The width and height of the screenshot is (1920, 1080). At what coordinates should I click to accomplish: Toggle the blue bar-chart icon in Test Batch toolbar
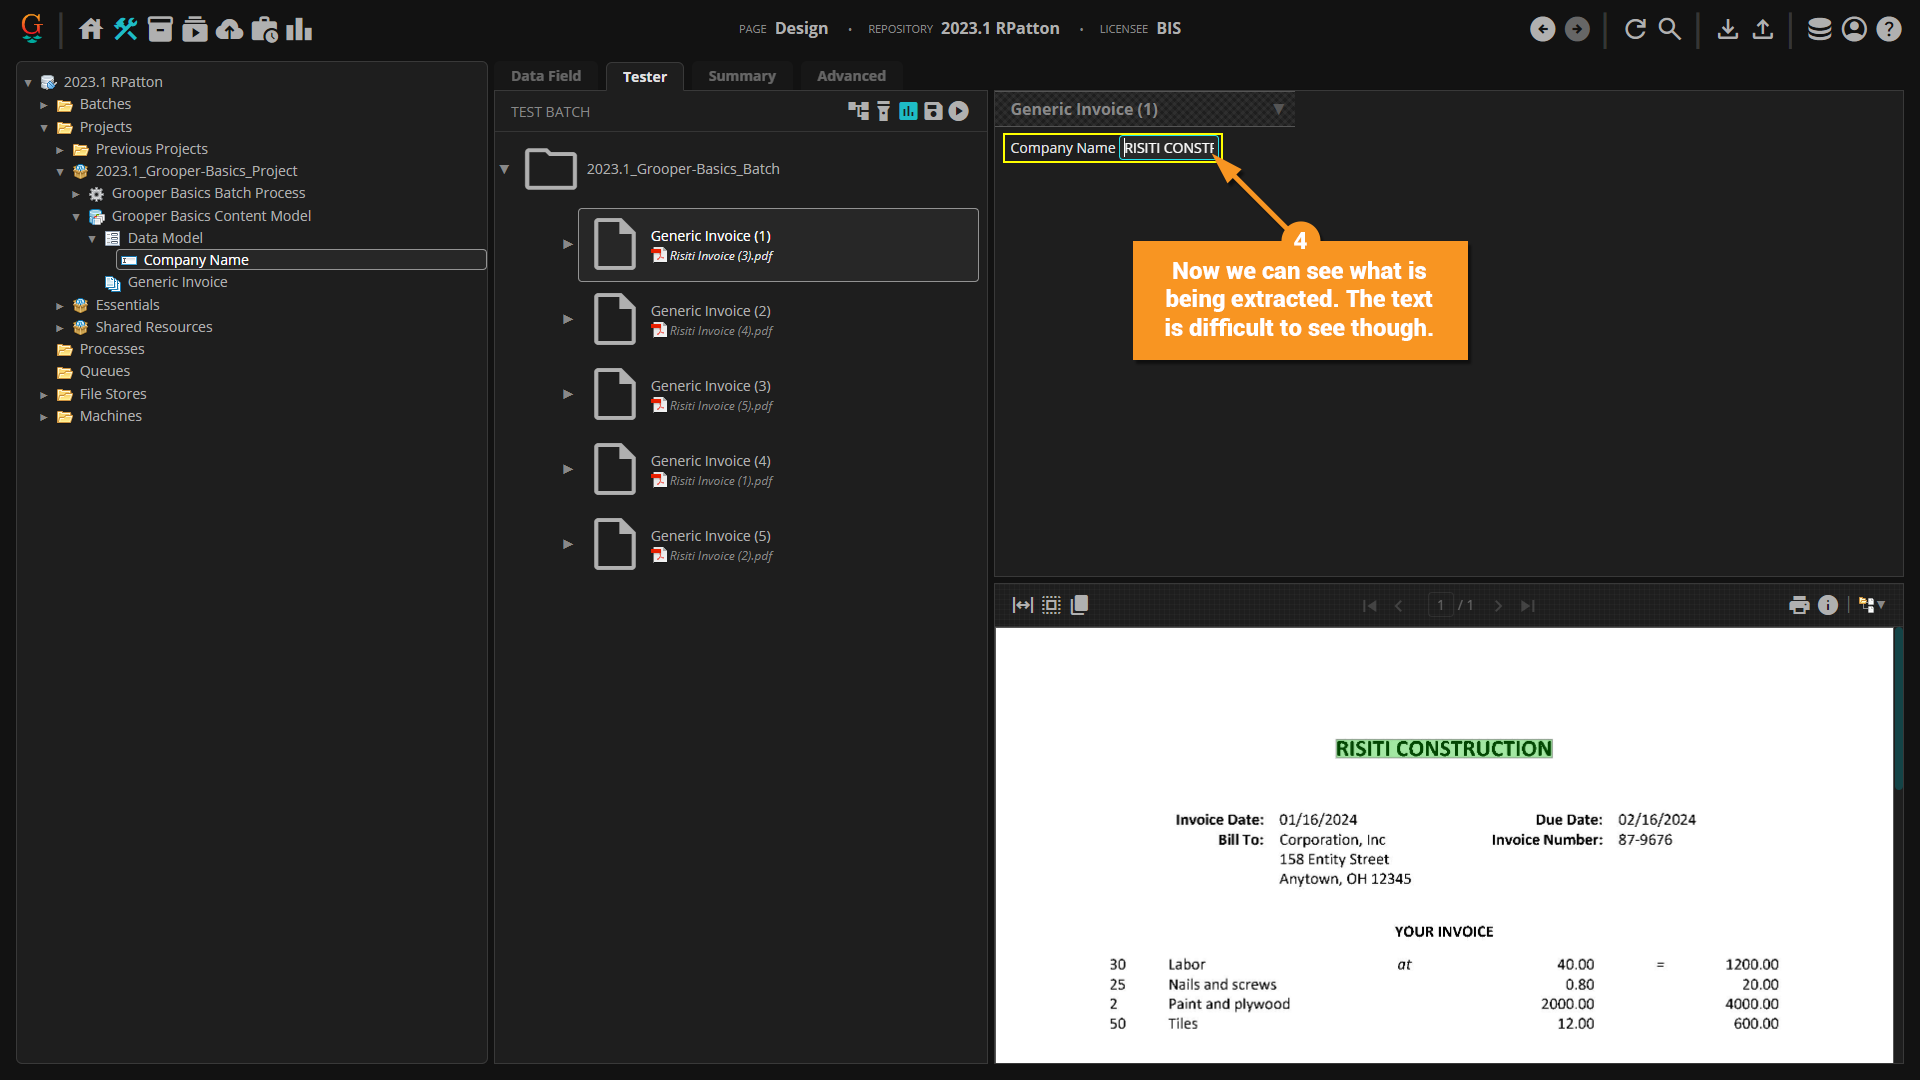908,111
